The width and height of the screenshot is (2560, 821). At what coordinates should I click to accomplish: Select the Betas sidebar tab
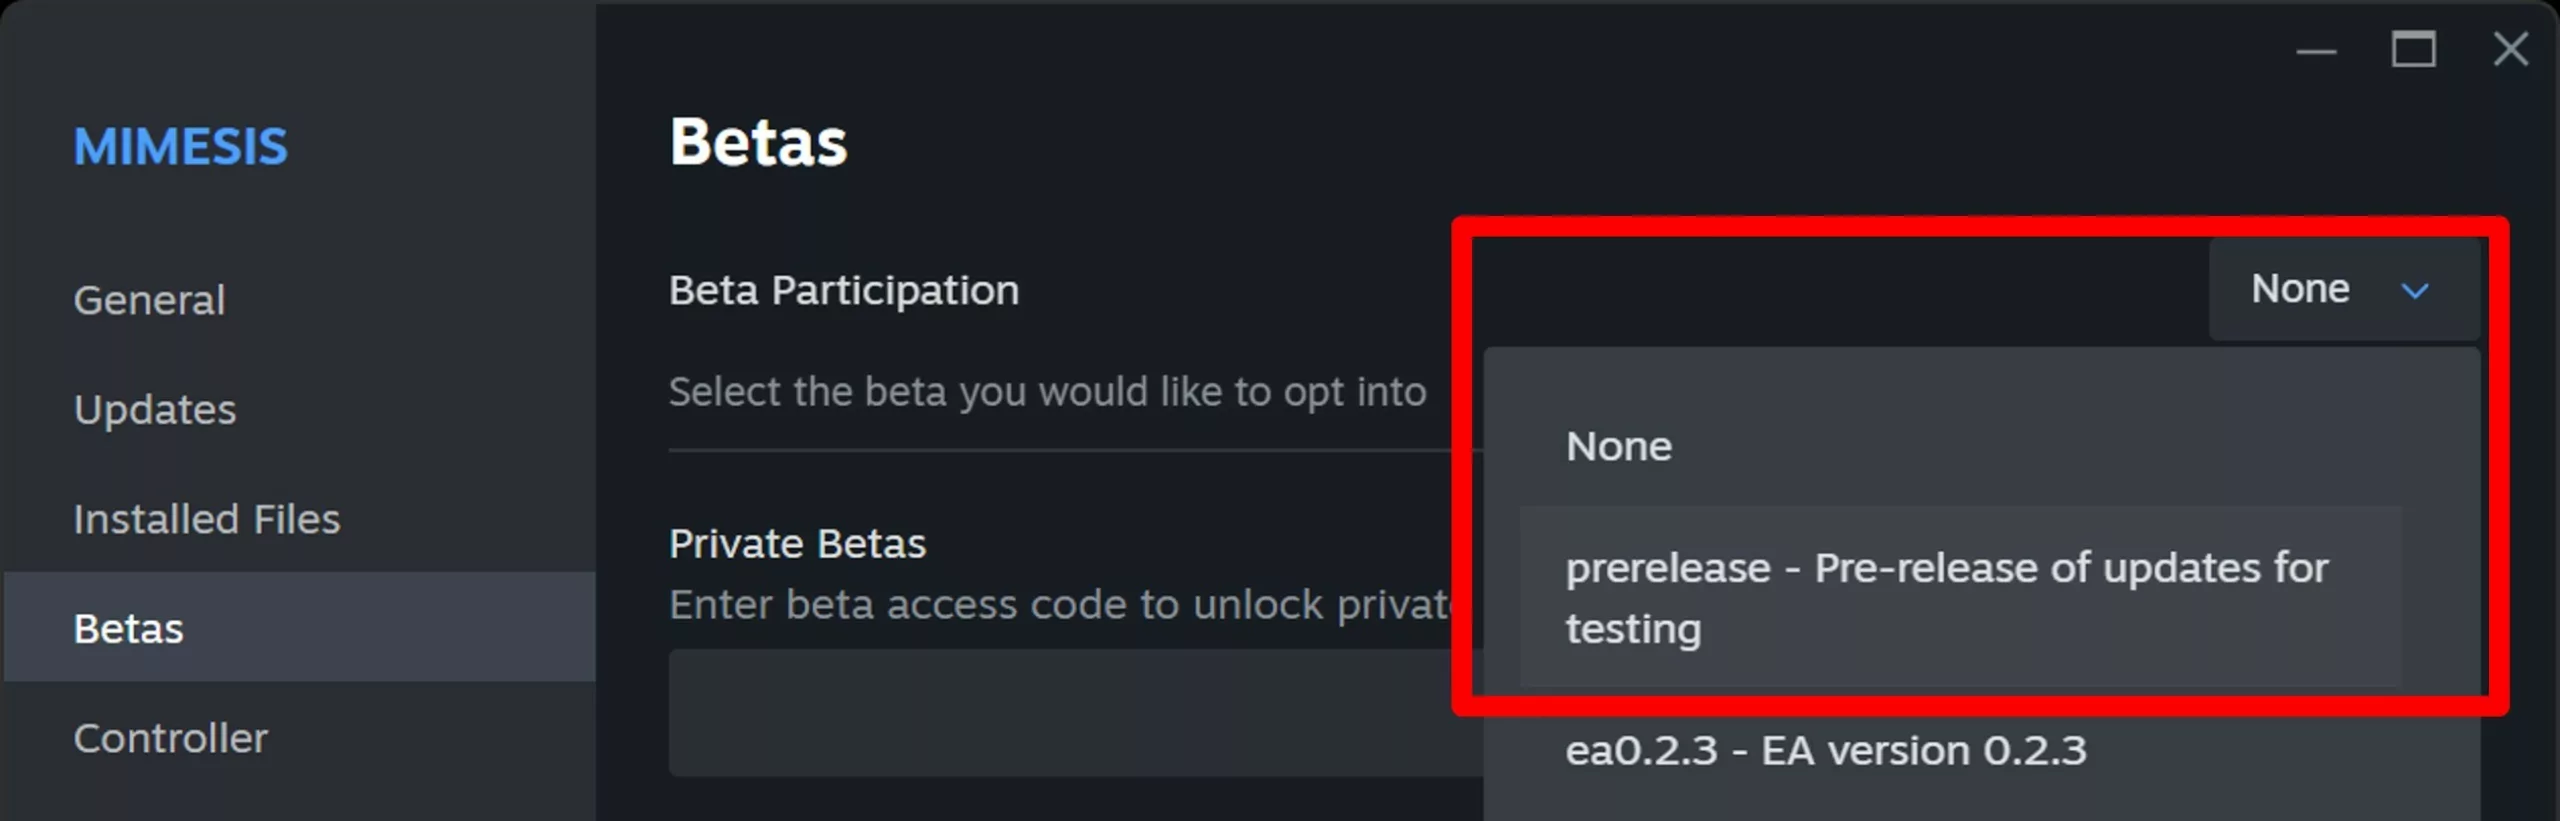point(129,629)
